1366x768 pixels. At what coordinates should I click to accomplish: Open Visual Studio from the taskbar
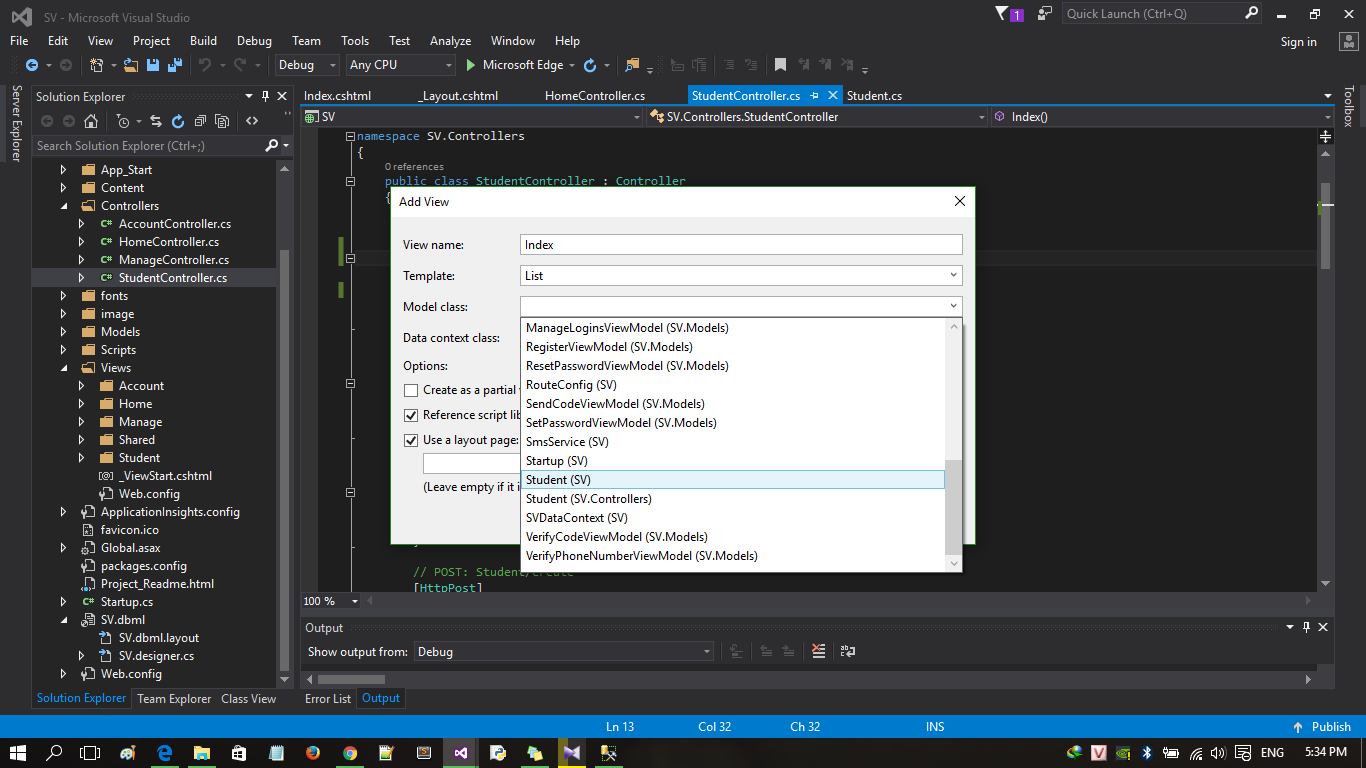(459, 752)
